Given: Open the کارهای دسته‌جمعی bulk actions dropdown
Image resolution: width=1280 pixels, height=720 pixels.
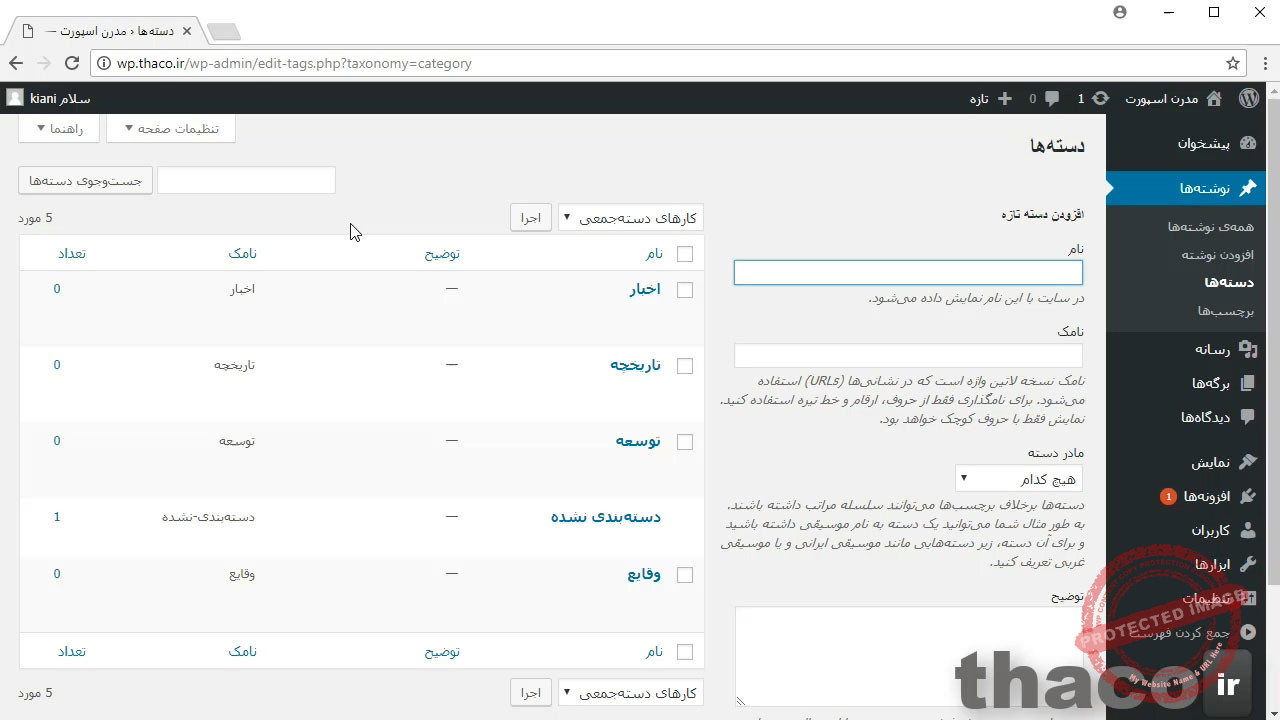Looking at the screenshot, I should [631, 217].
